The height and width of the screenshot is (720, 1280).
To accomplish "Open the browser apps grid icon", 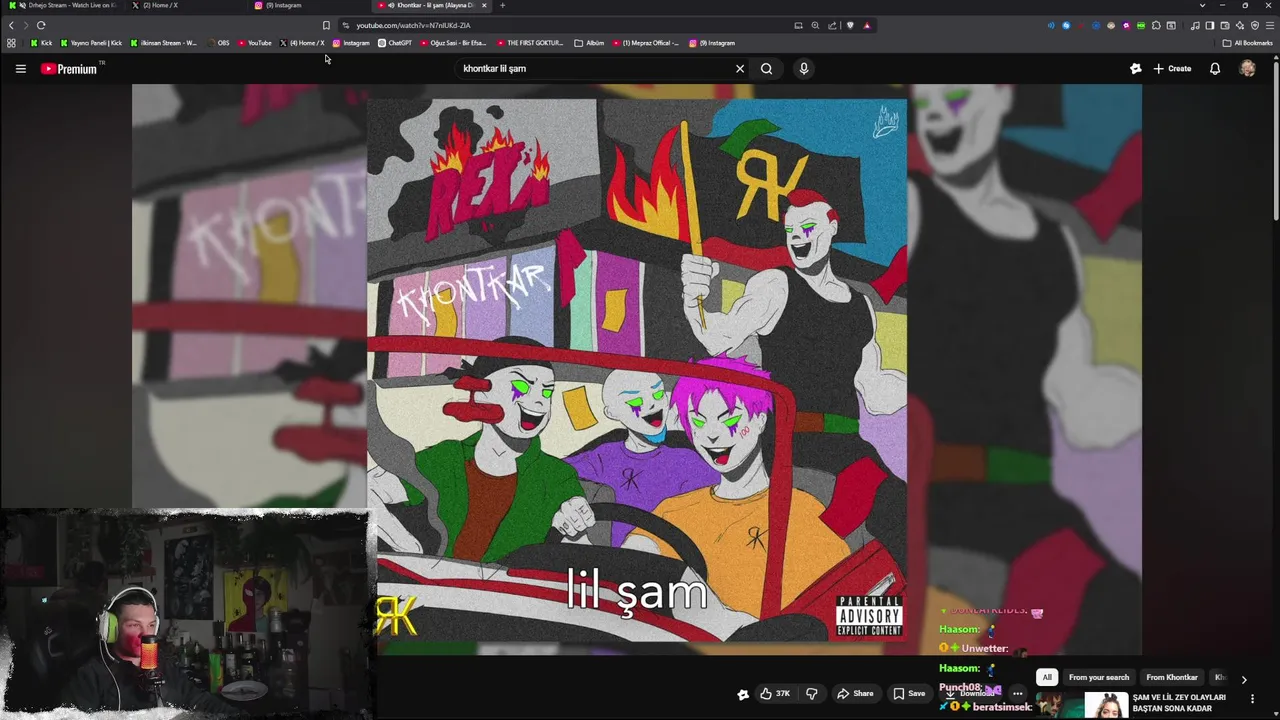I will coord(11,43).
